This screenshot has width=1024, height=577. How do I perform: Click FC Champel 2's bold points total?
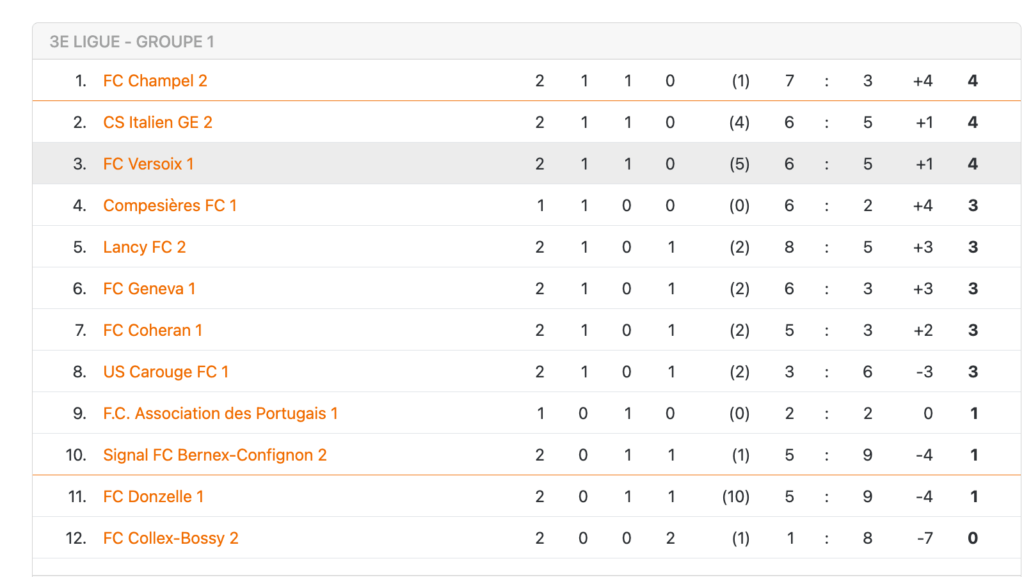(972, 81)
